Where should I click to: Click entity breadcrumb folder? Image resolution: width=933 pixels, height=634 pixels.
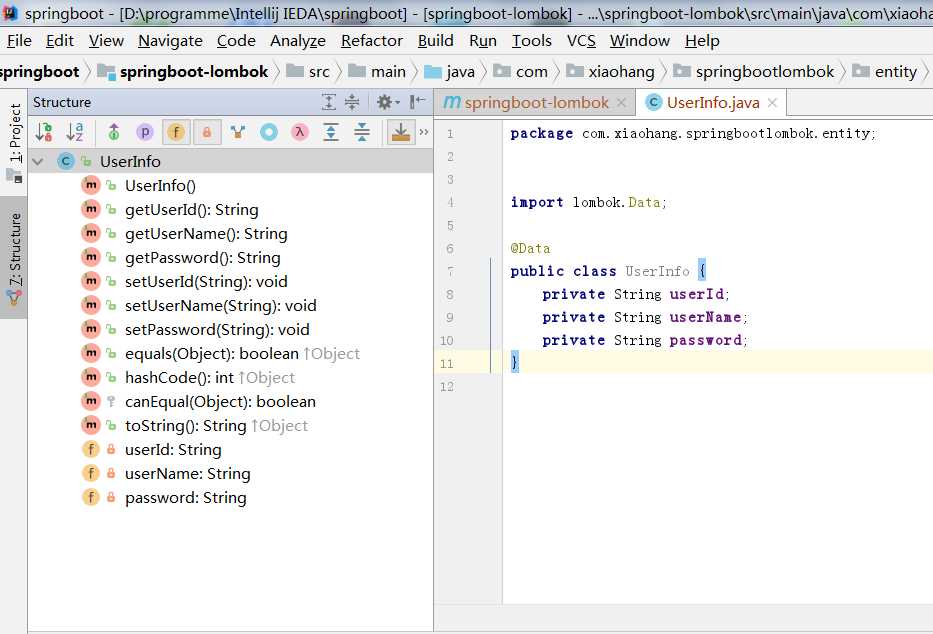coord(885,71)
